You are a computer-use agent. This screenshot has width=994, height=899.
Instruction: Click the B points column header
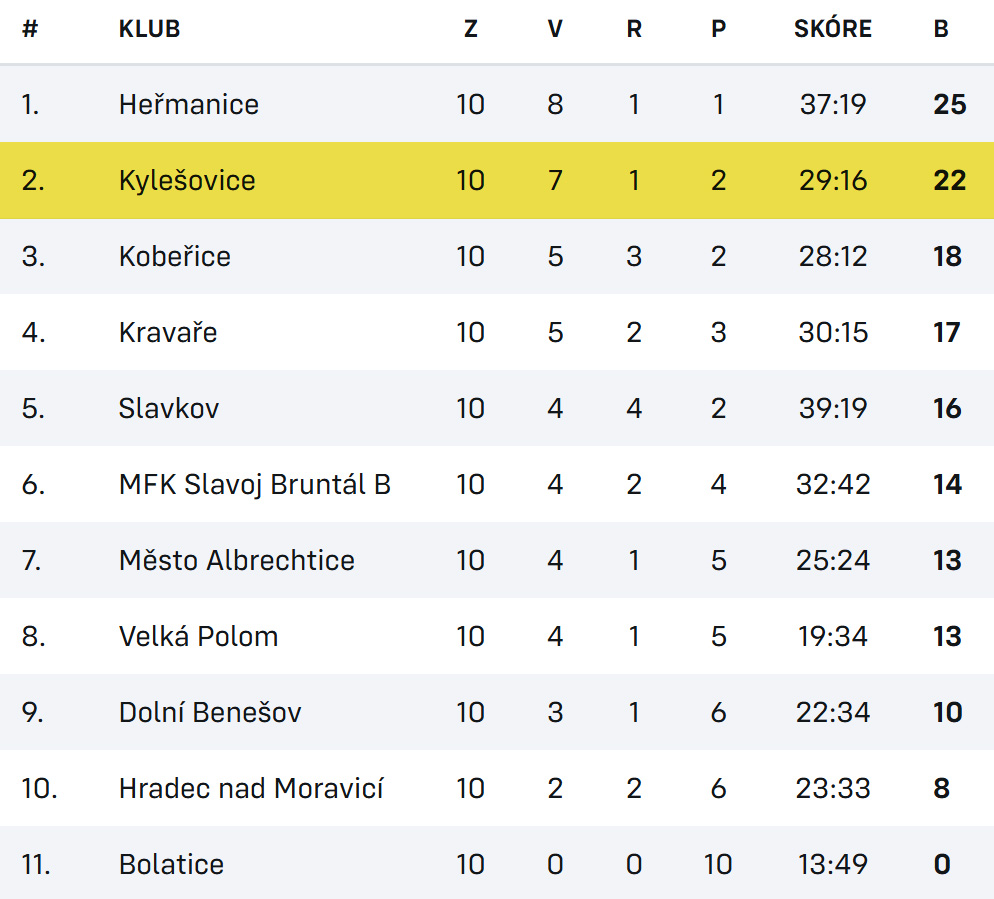pos(941,29)
